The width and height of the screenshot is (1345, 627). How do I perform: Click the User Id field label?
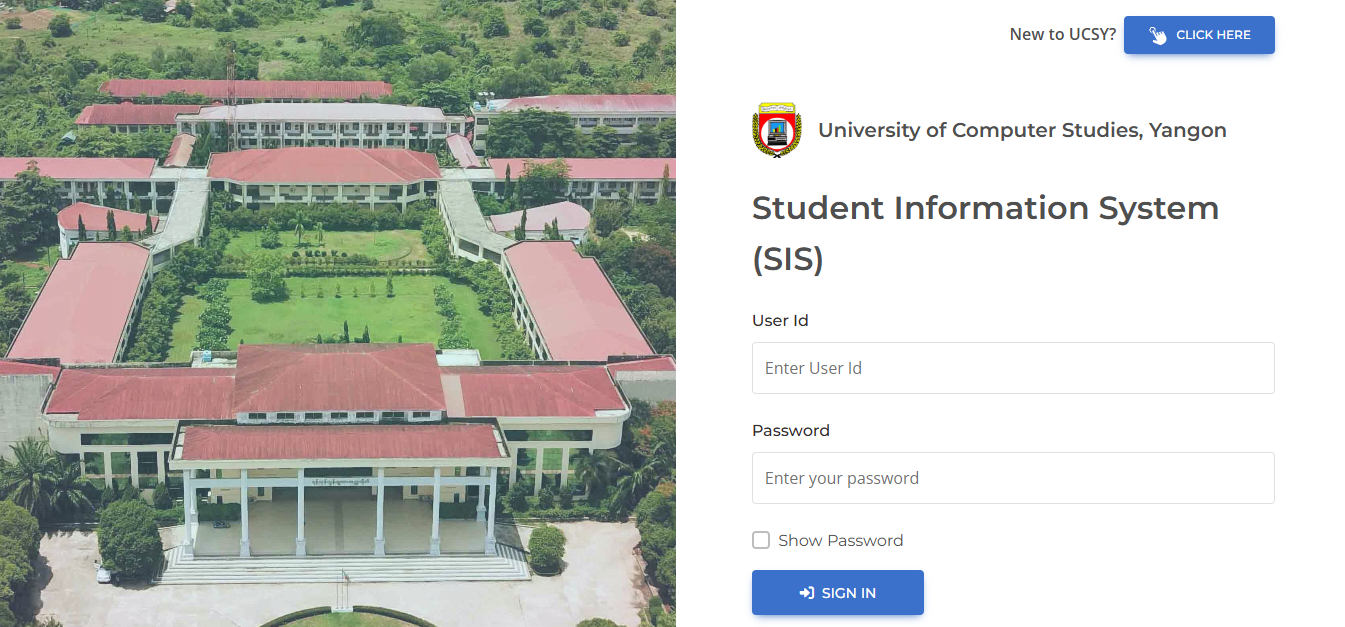click(780, 321)
